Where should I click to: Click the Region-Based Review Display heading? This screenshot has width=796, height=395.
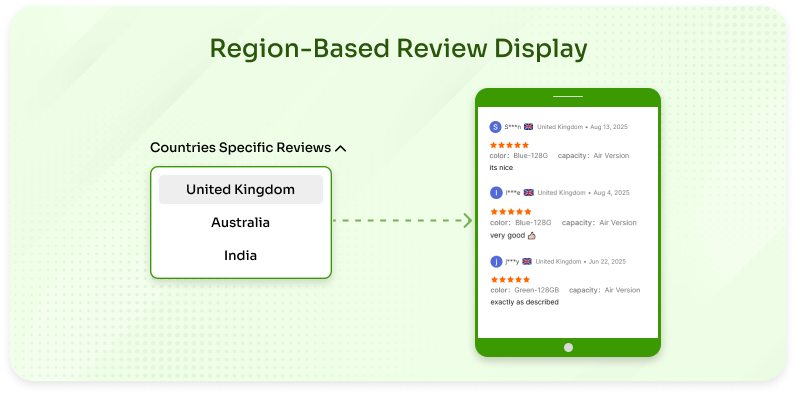pos(399,50)
